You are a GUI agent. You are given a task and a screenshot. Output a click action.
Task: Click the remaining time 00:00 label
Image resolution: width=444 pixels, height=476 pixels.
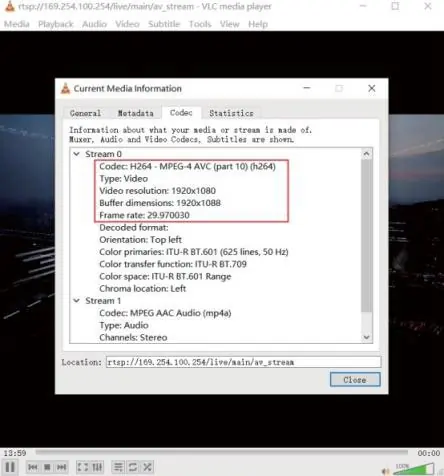point(429,453)
